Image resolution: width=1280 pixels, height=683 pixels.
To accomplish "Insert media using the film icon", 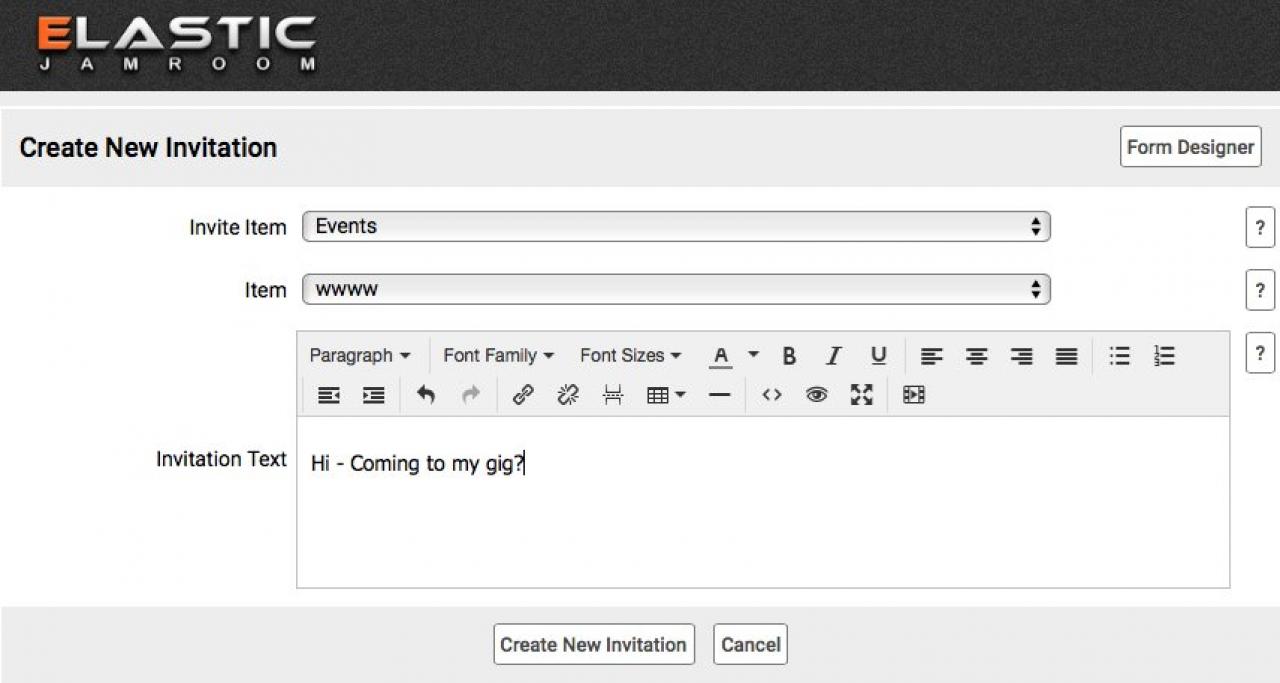I will point(913,395).
